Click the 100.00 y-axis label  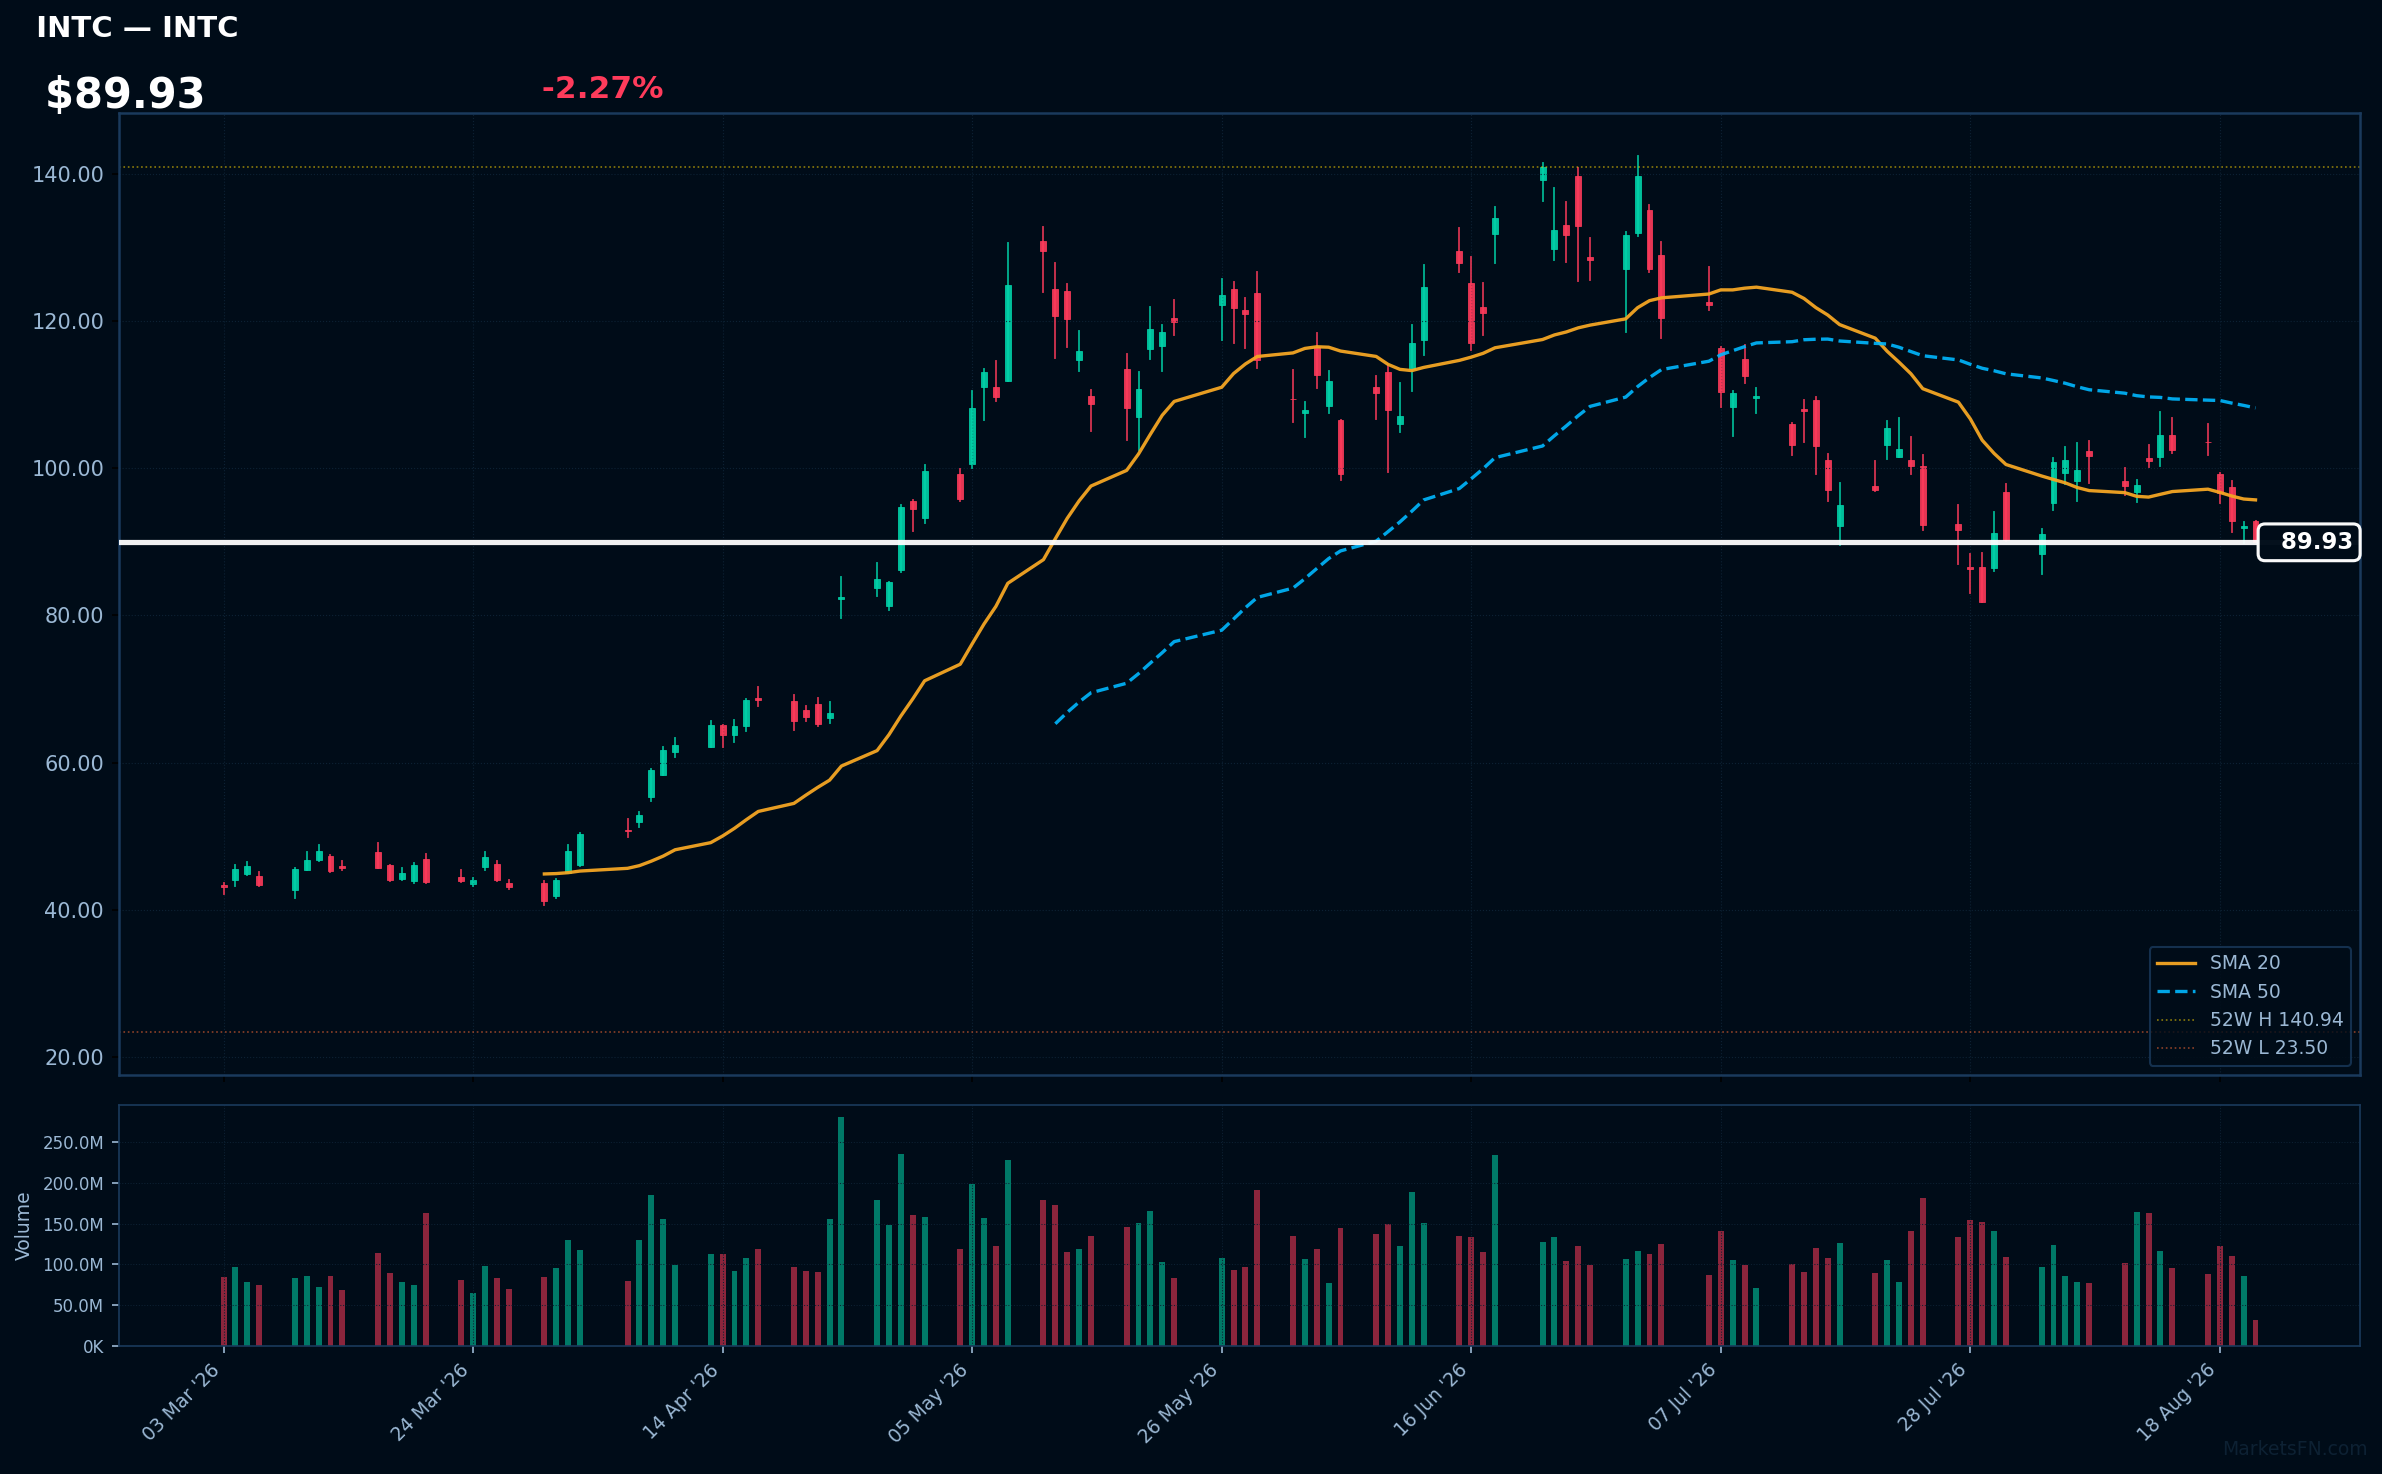[x=68, y=469]
